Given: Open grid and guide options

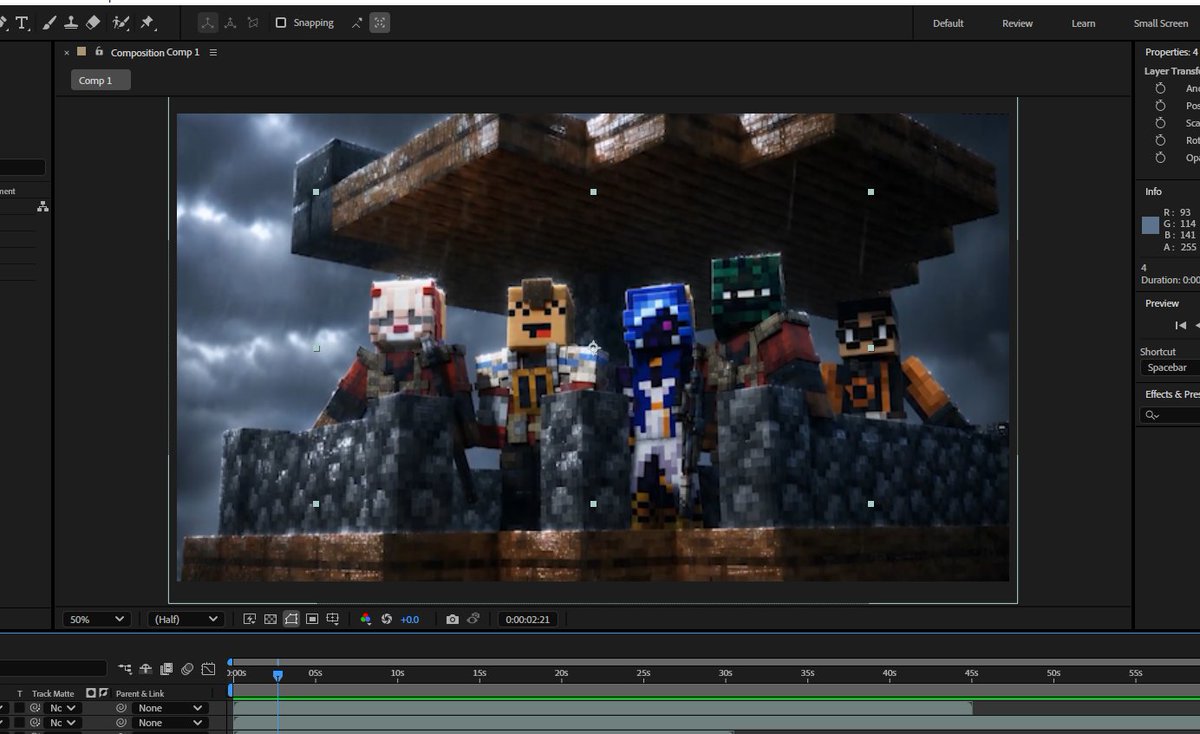Looking at the screenshot, I should (x=333, y=619).
